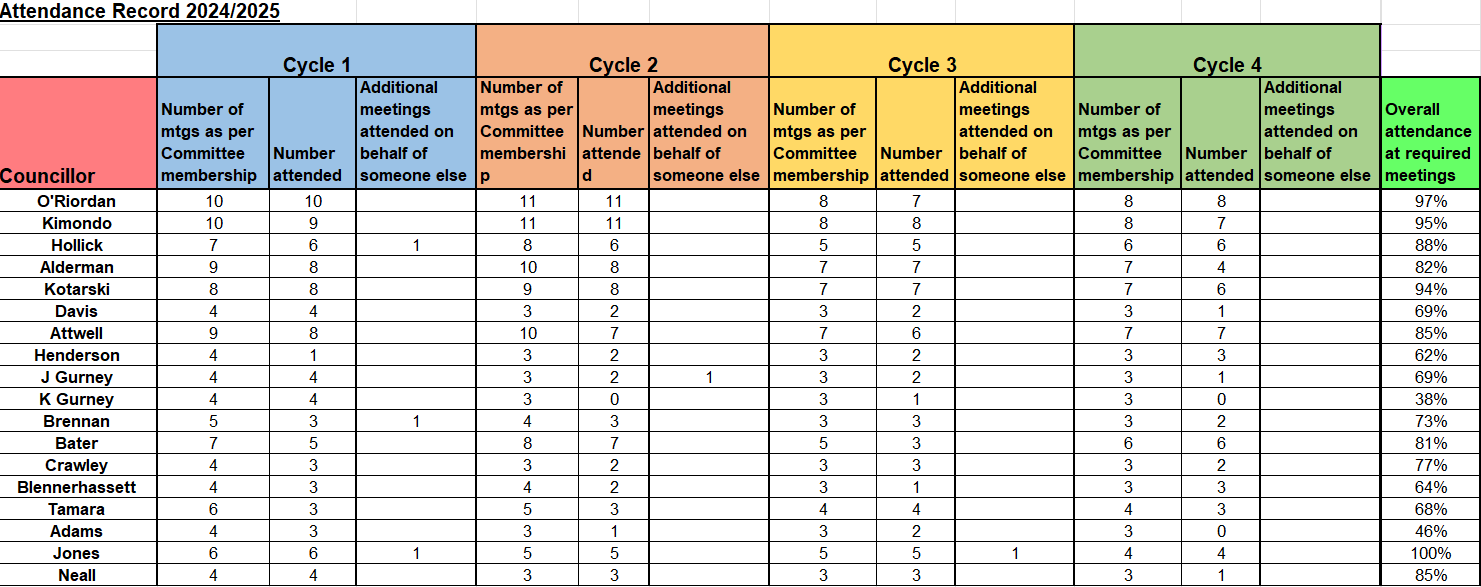
Task: Click Hollick's 88% overall attendance
Action: pos(1430,245)
